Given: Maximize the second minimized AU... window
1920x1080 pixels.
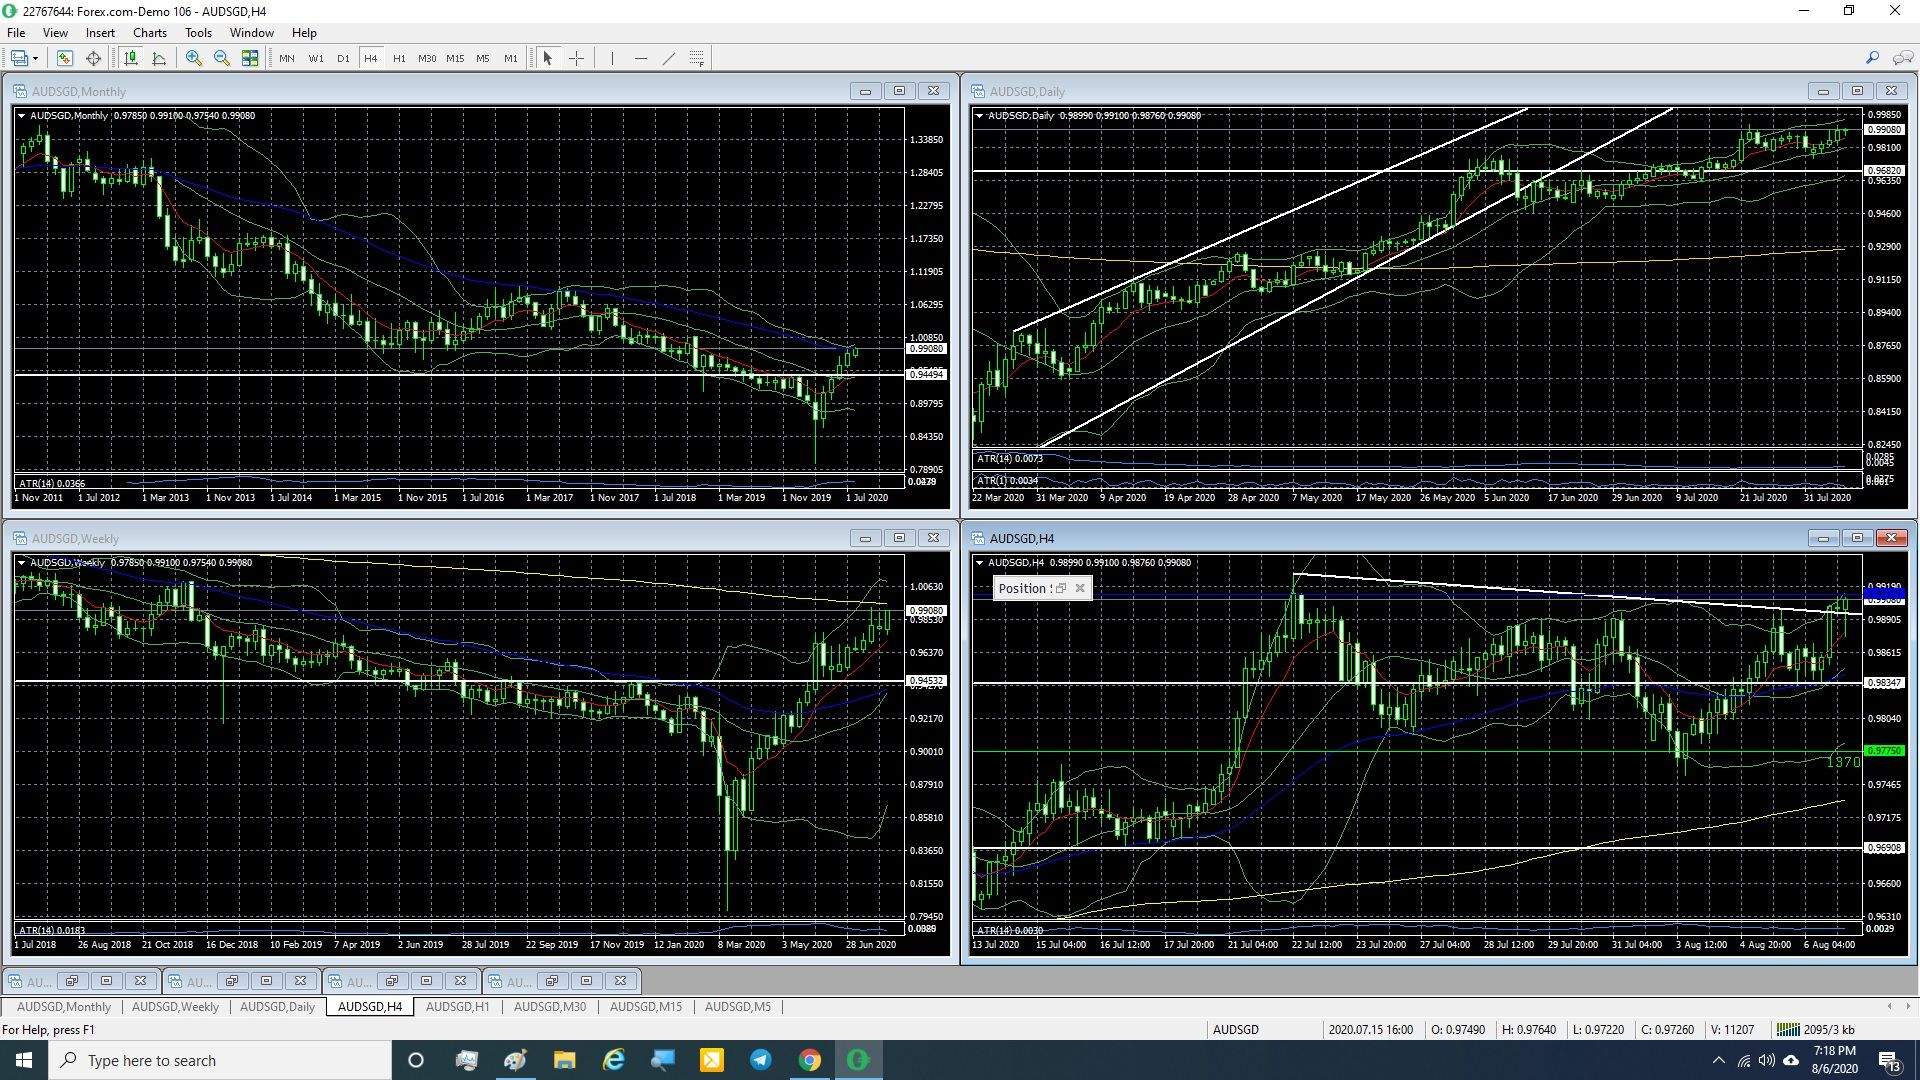Looking at the screenshot, I should point(266,981).
